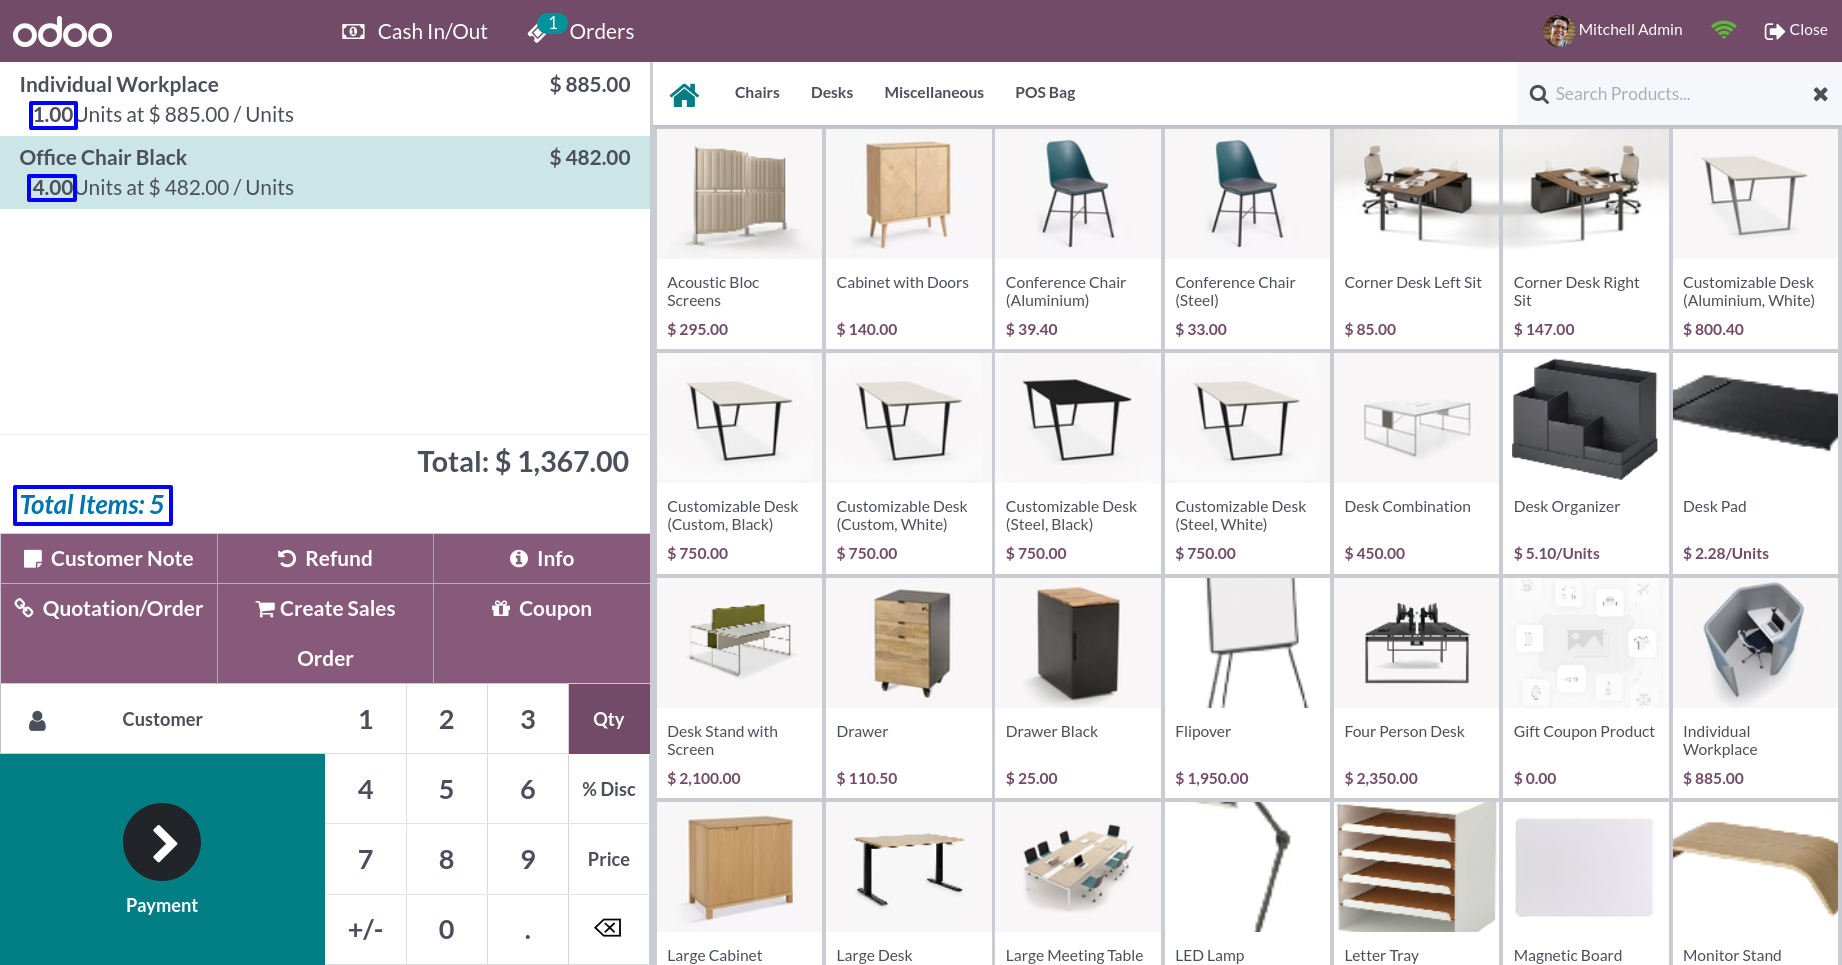1842x965 pixels.
Task: Clear search with the X icon
Action: 1820,94
